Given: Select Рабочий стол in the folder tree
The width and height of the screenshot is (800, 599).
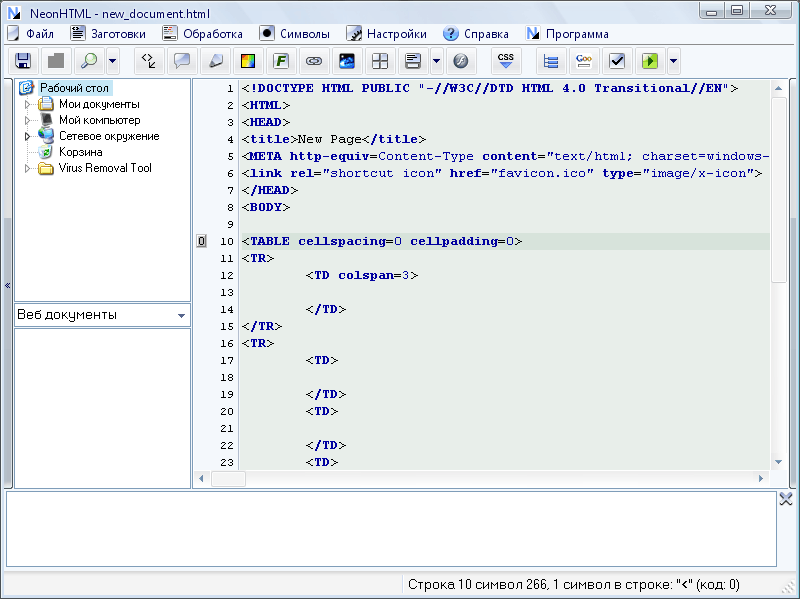Looking at the screenshot, I should (x=74, y=88).
